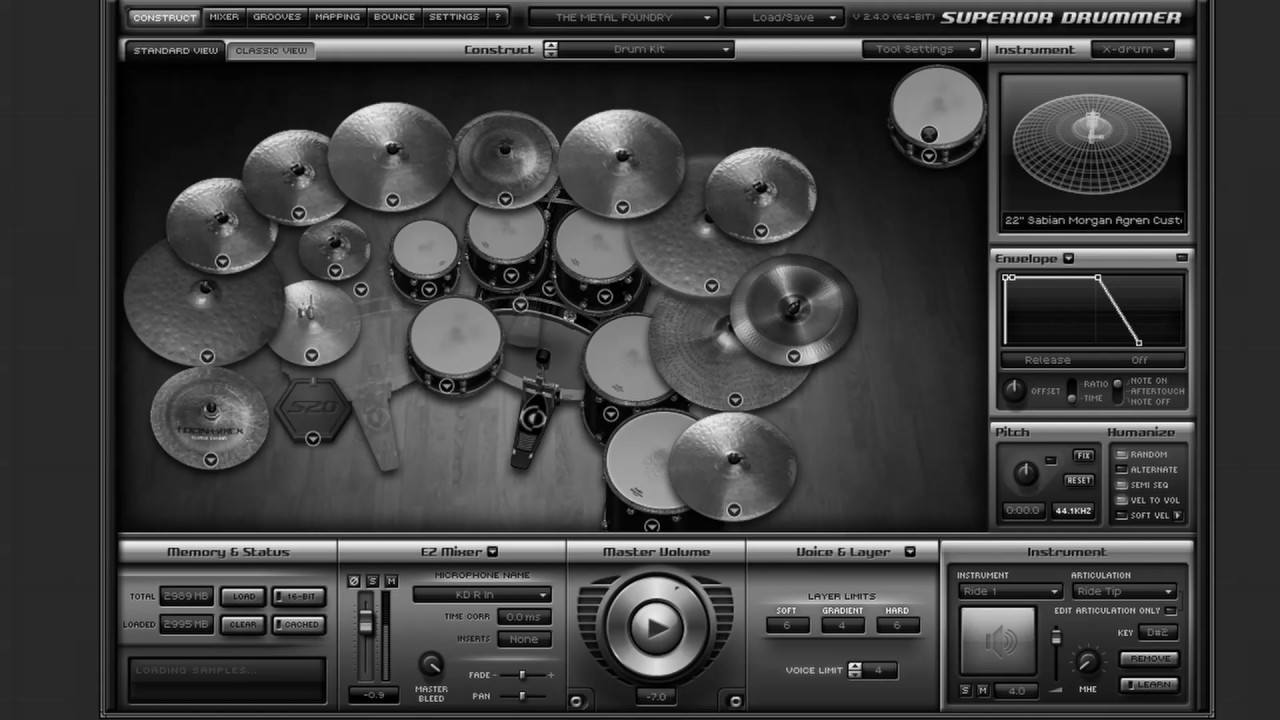This screenshot has width=1280, height=720.
Task: Mute the selected instrument with M button
Action: coord(983,691)
